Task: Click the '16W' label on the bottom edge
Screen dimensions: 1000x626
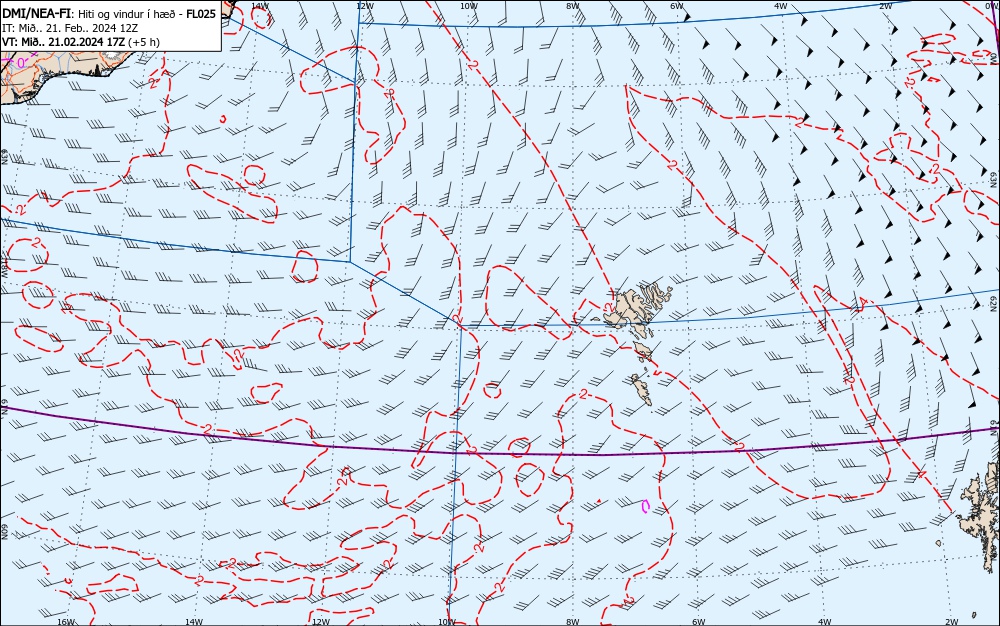Action: [x=66, y=622]
